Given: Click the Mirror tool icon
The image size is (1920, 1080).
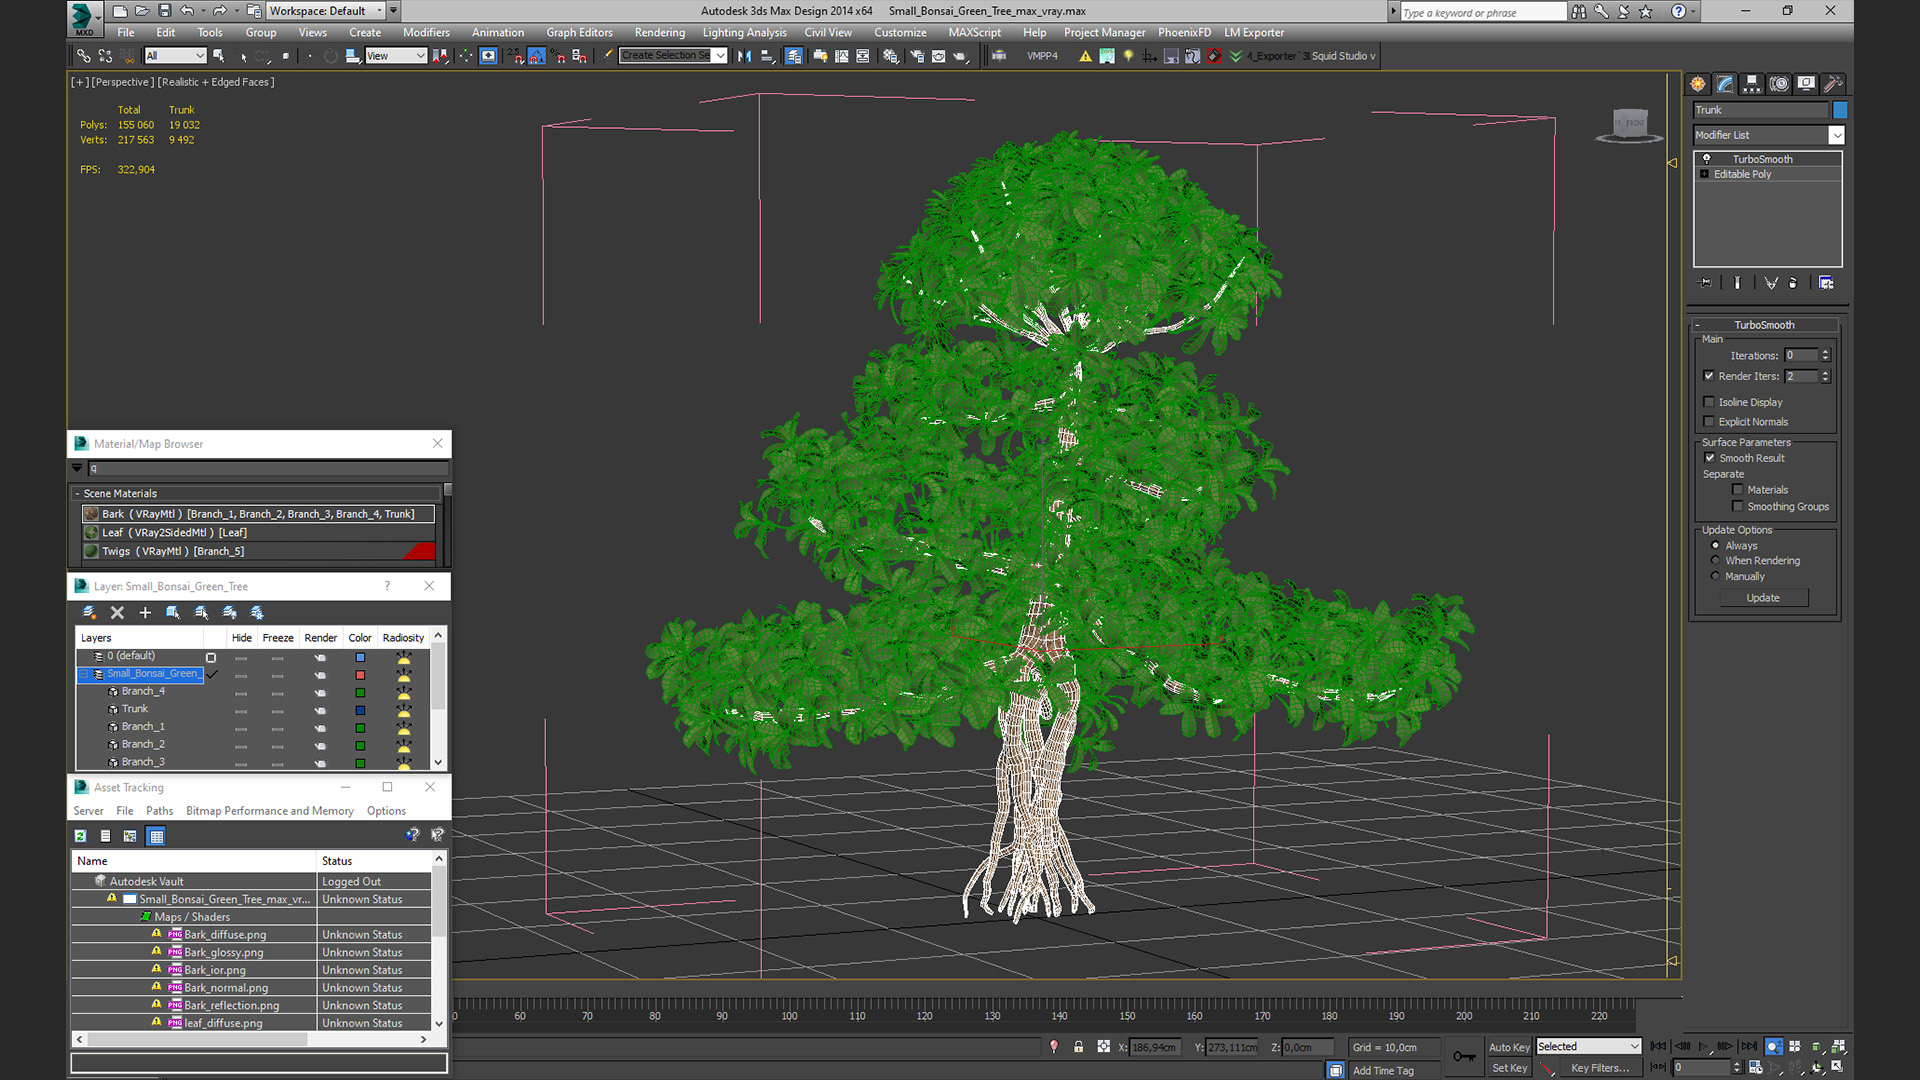Looking at the screenshot, I should (744, 56).
